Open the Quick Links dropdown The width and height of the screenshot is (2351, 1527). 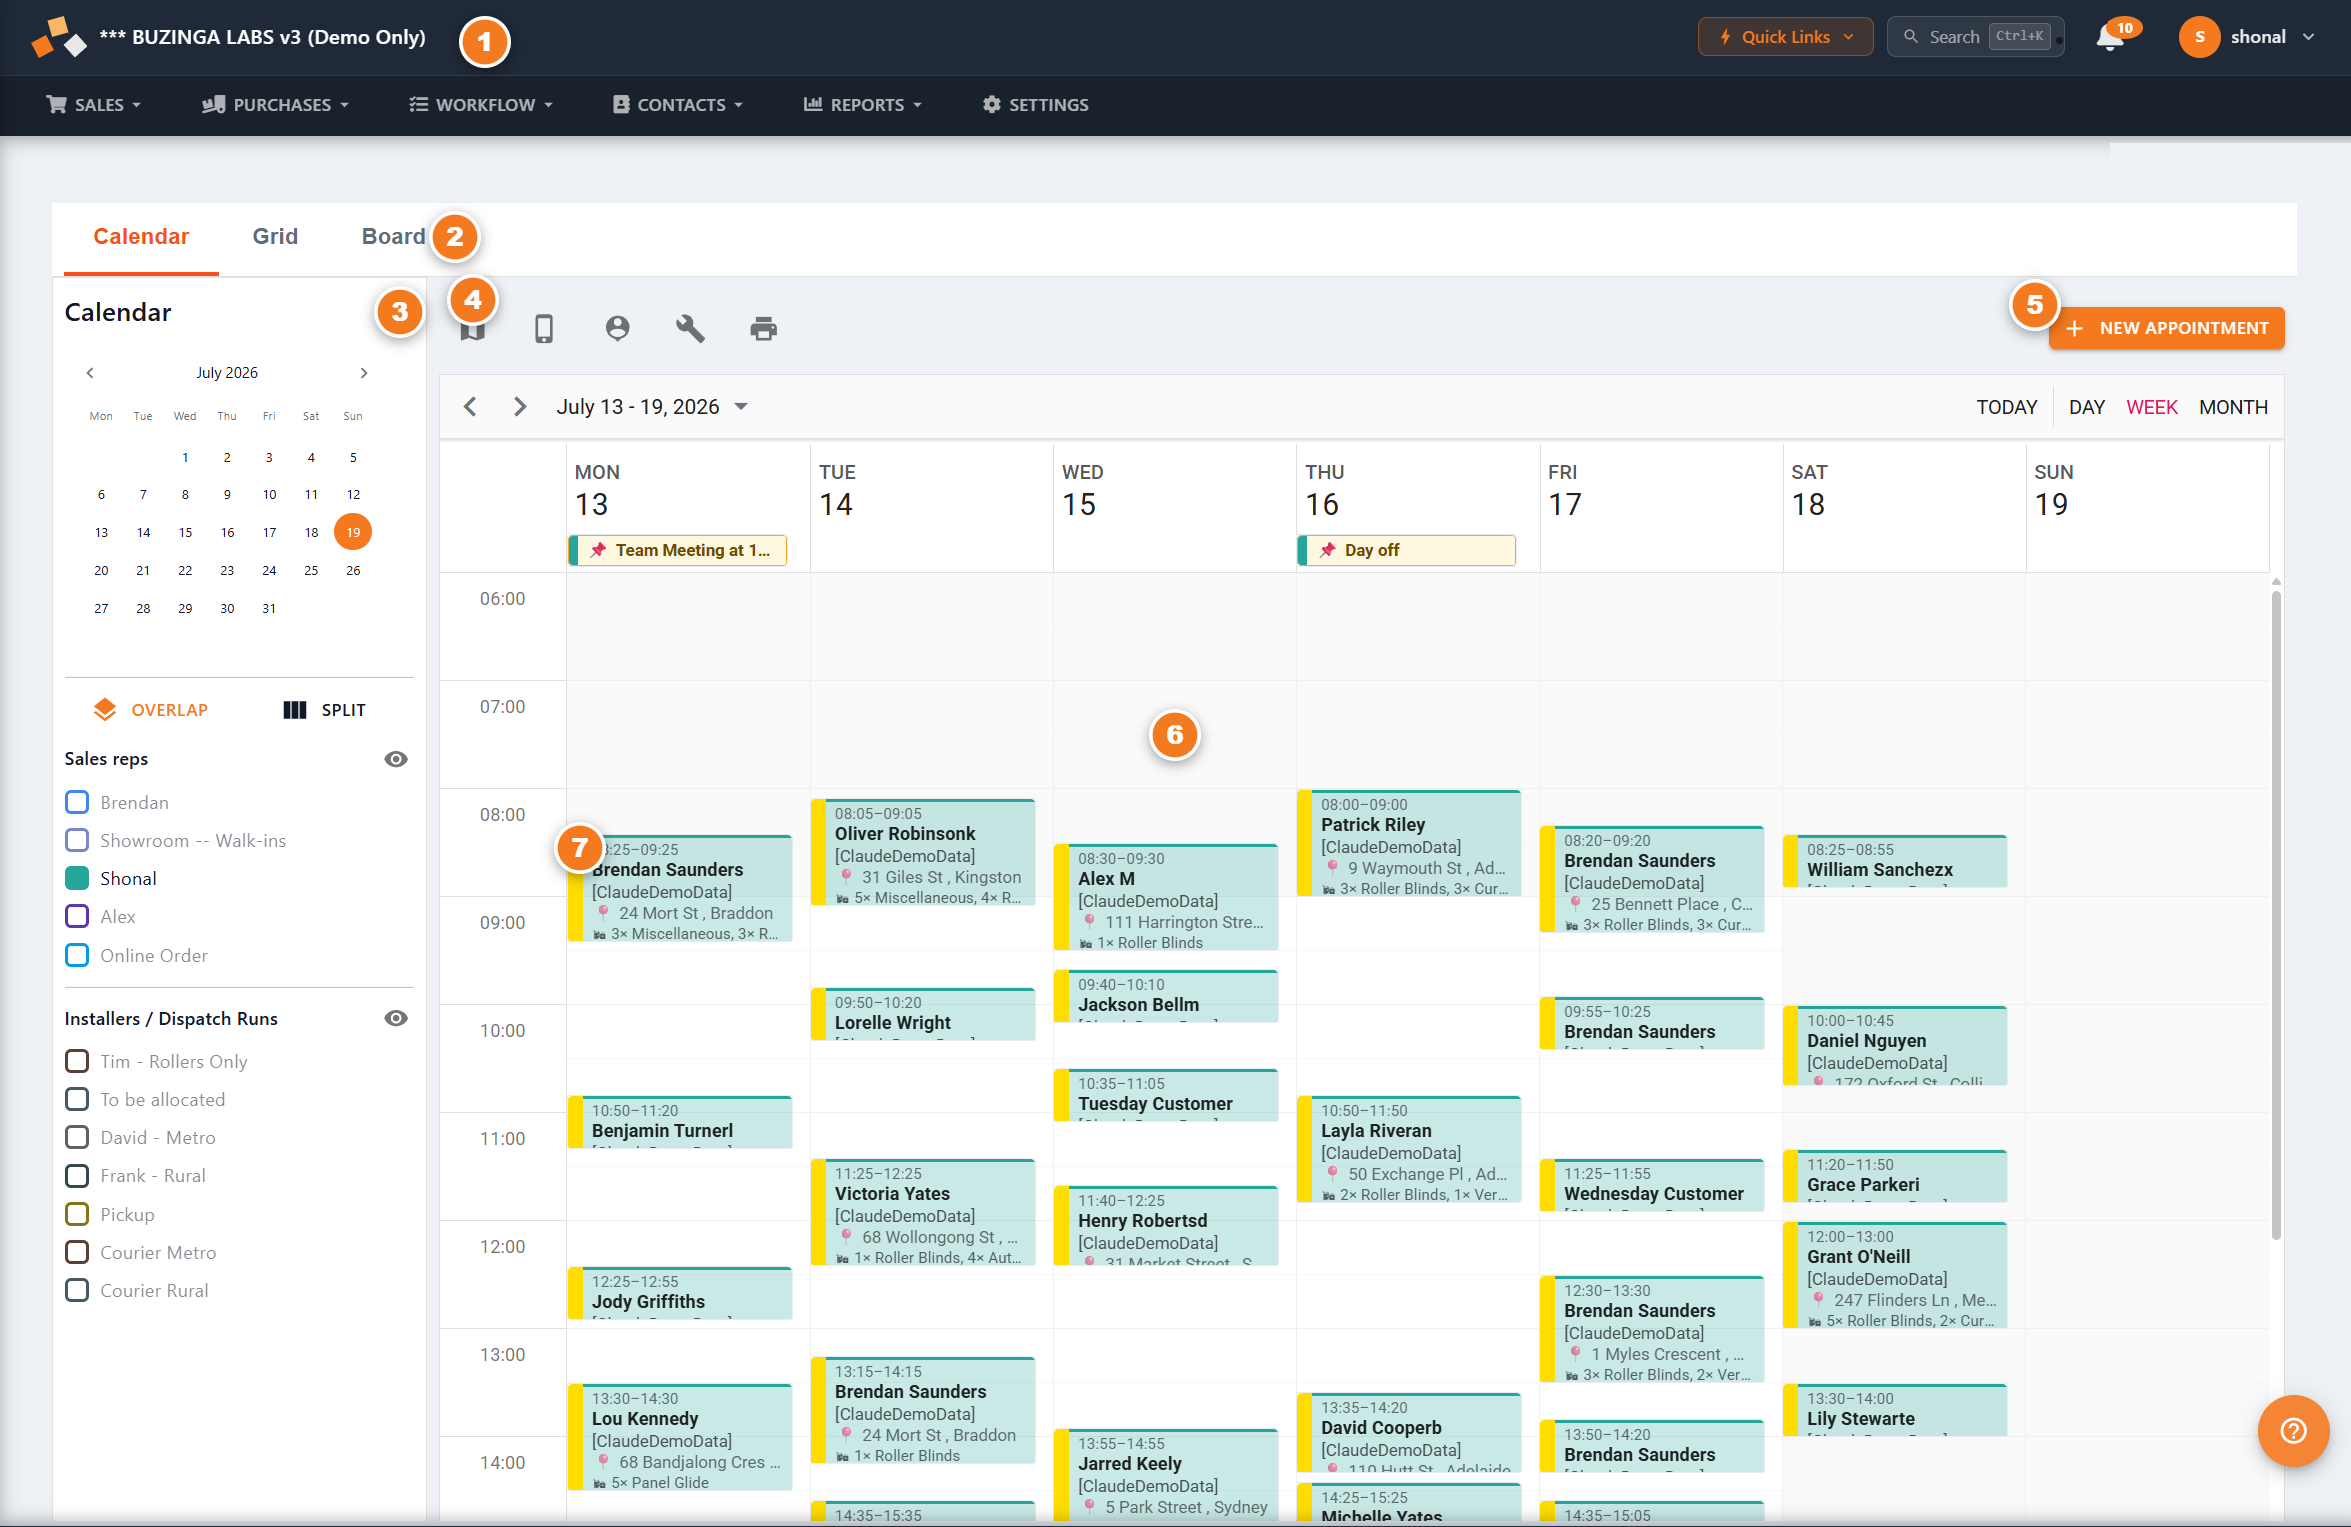tap(1785, 37)
